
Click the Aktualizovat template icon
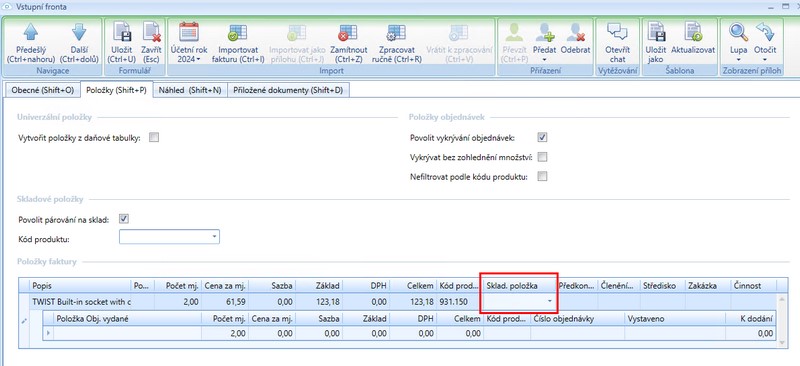pyautogui.click(x=693, y=32)
